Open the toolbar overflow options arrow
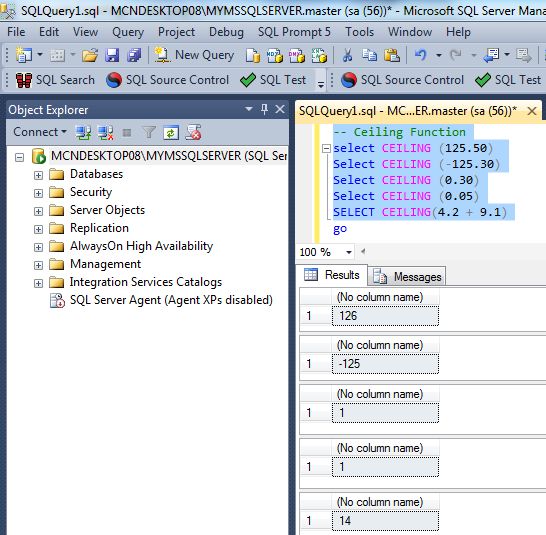The height and width of the screenshot is (535, 546). click(x=321, y=84)
